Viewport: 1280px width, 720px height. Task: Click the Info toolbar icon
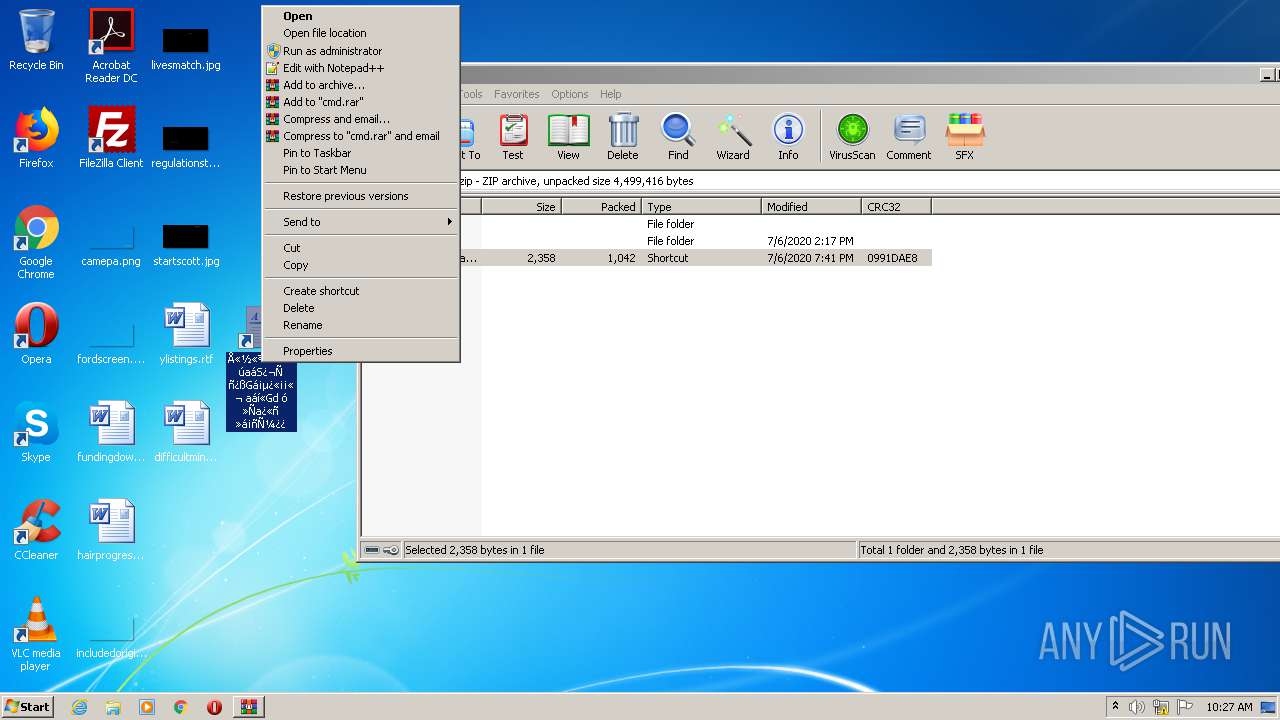pos(788,137)
